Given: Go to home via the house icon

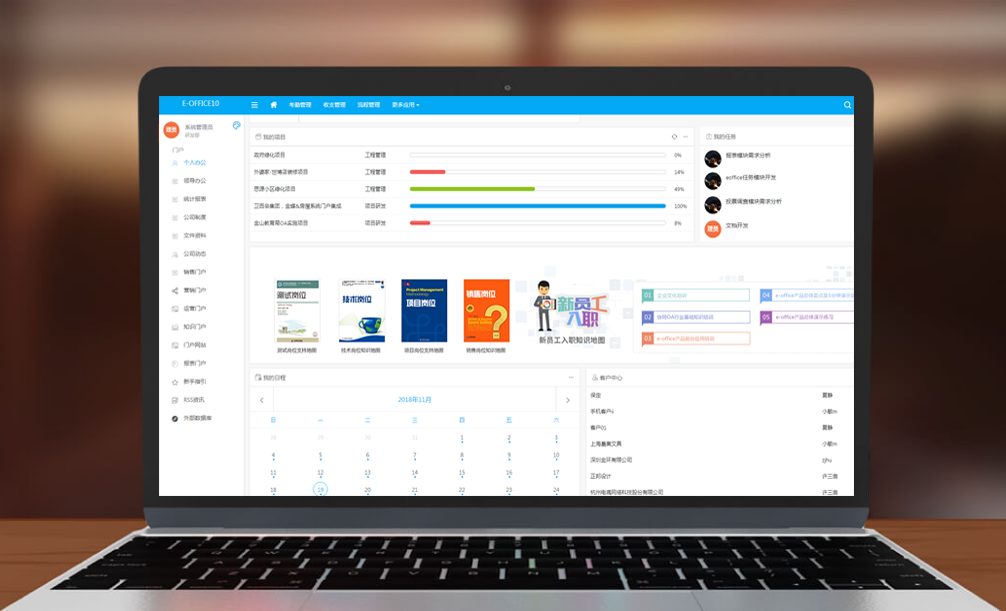Looking at the screenshot, I should [x=274, y=104].
